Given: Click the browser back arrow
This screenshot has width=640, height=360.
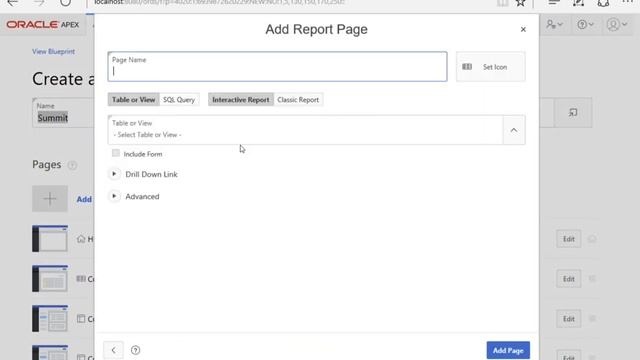Looking at the screenshot, I should [x=13, y=2].
